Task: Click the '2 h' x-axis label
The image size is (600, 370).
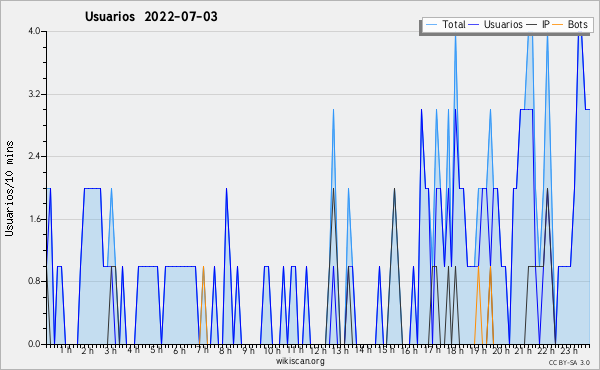Action: 88,351
